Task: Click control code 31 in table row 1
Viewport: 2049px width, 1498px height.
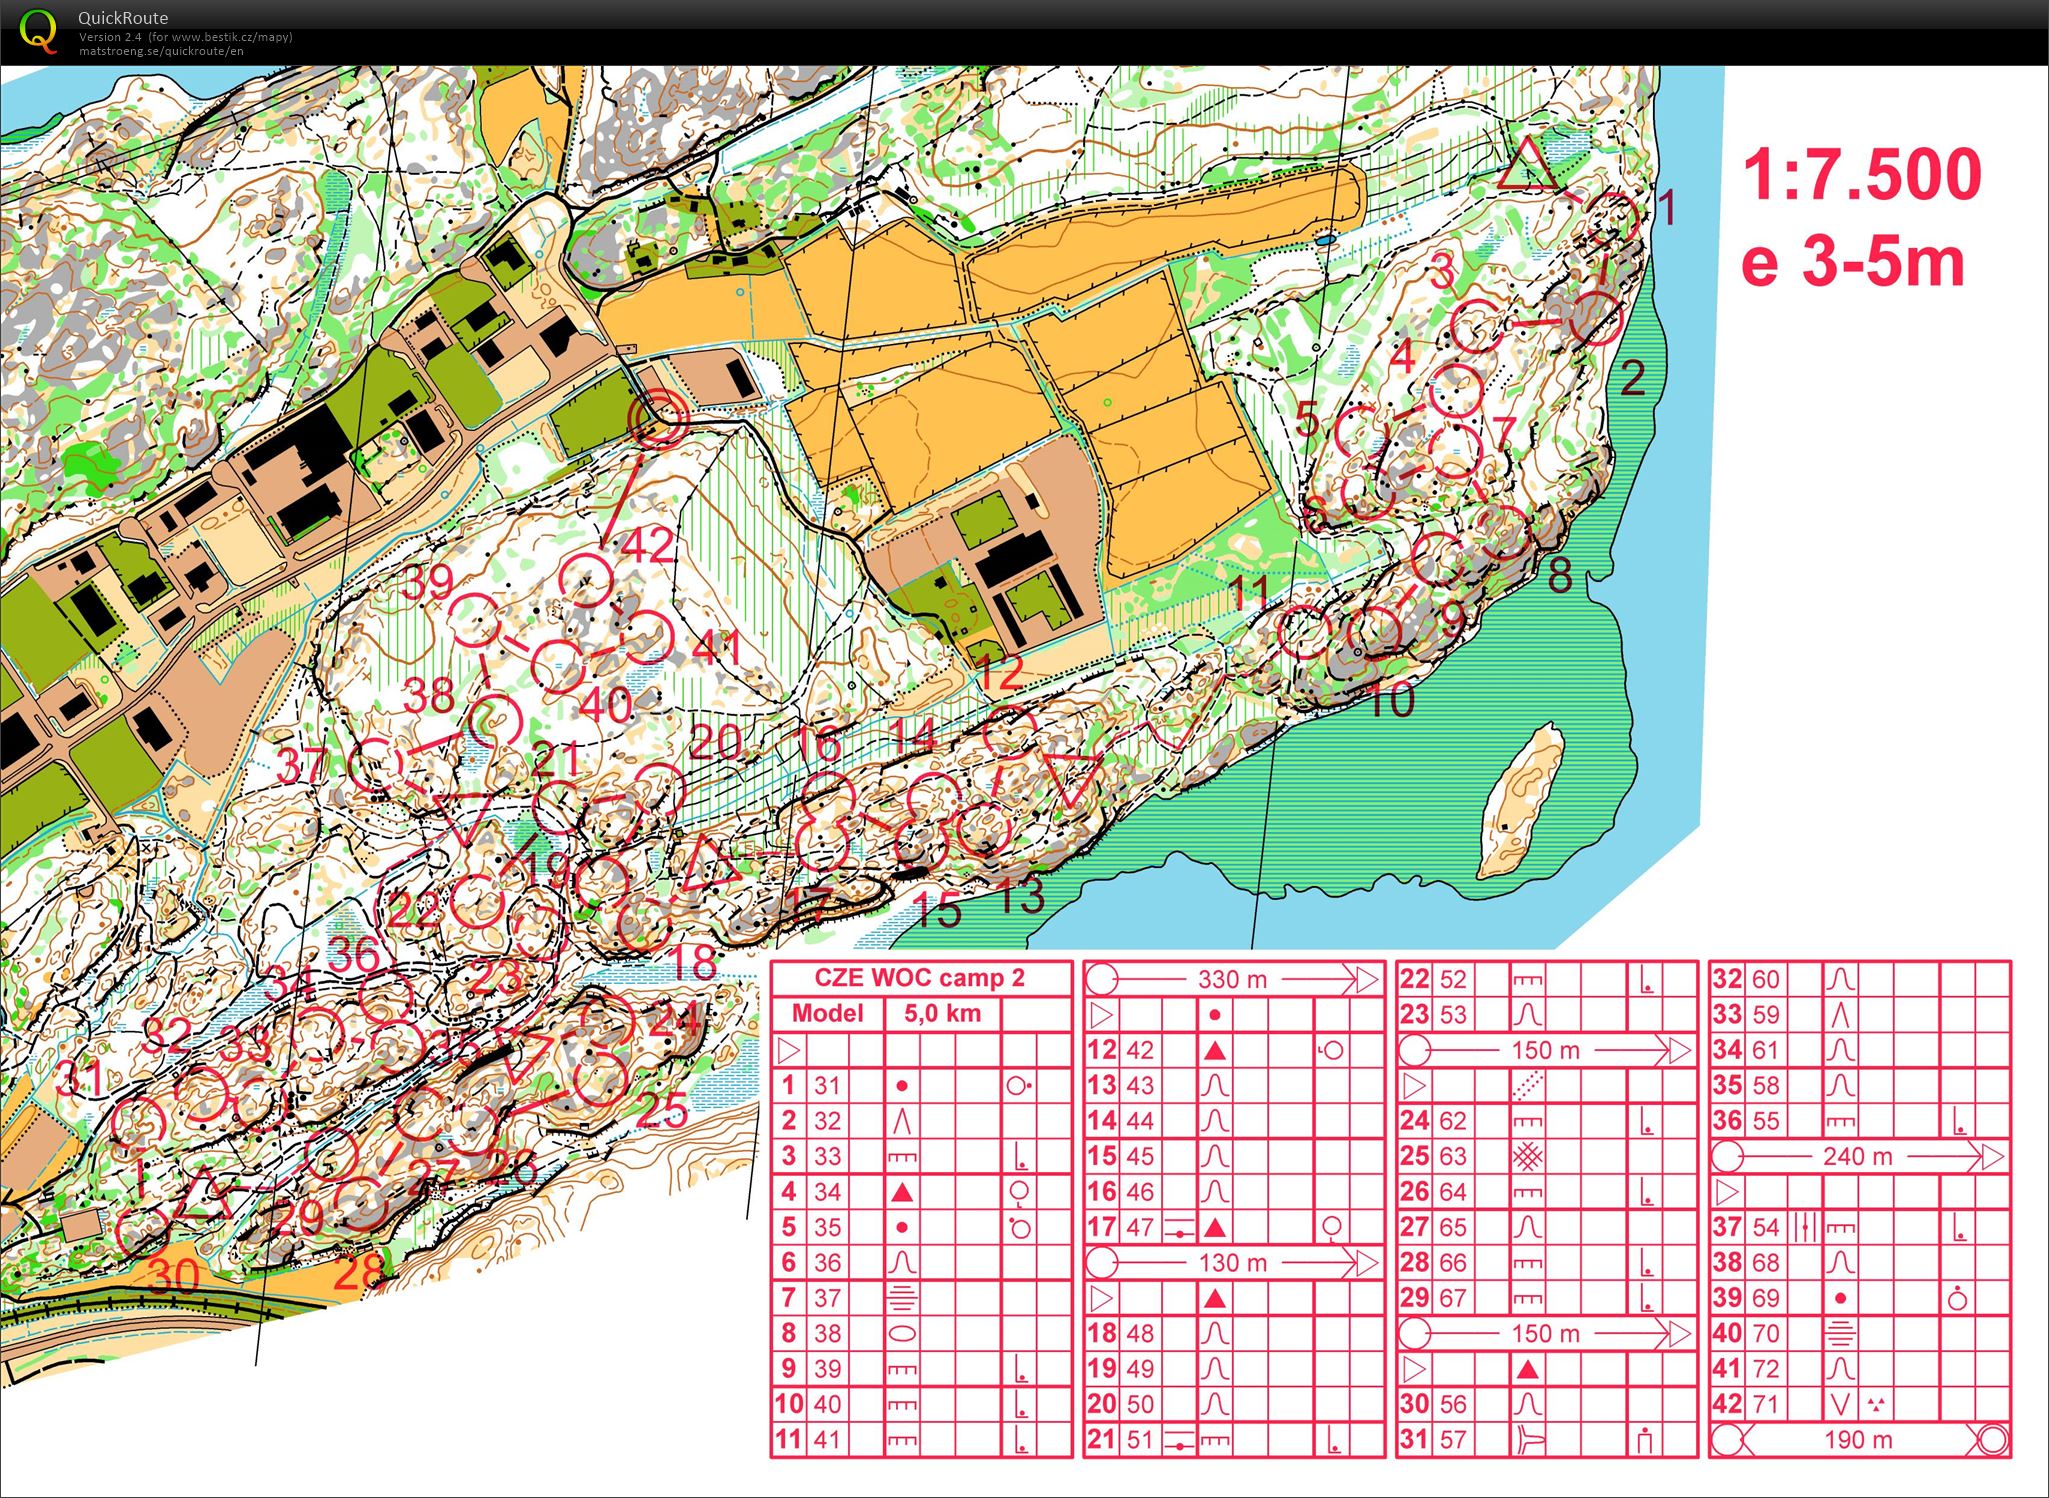Action: pos(827,1085)
